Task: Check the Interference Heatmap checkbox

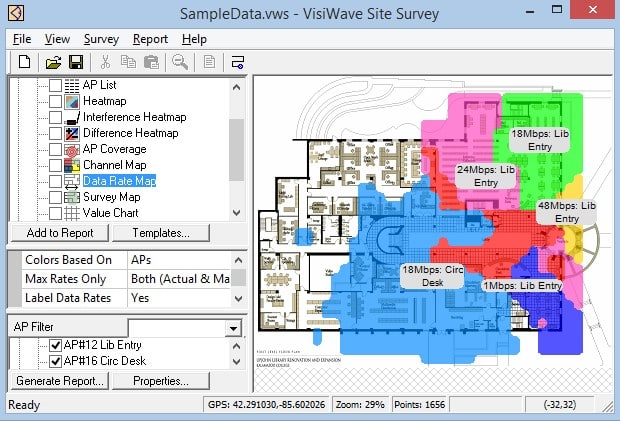Action: click(x=55, y=117)
